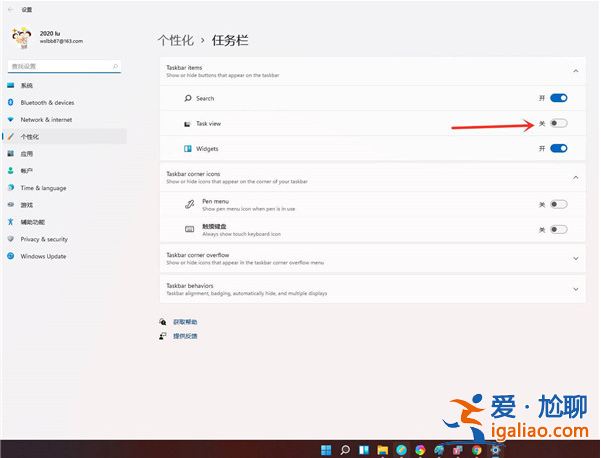
Task: Click the Taskbar behaviors heading text
Action: [x=190, y=286]
